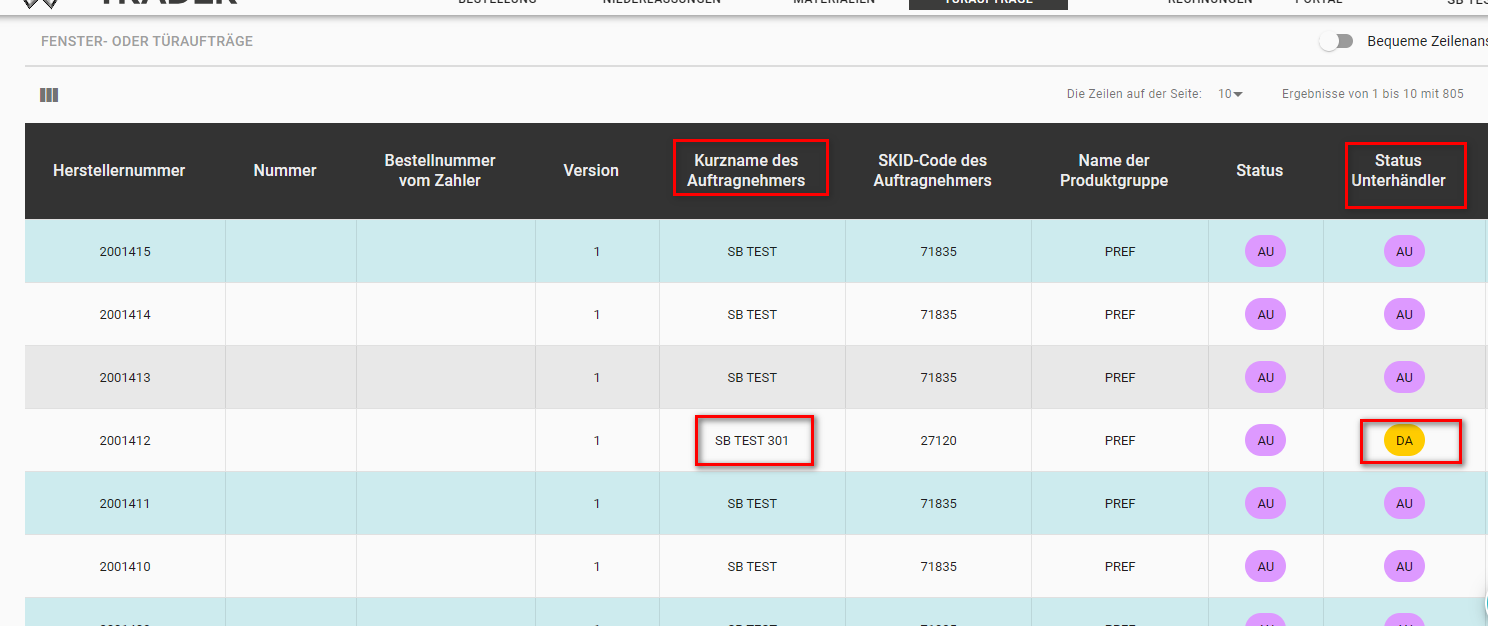Image resolution: width=1488 pixels, height=626 pixels.
Task: Click Status AU badge for order 2001415
Action: pos(1265,252)
